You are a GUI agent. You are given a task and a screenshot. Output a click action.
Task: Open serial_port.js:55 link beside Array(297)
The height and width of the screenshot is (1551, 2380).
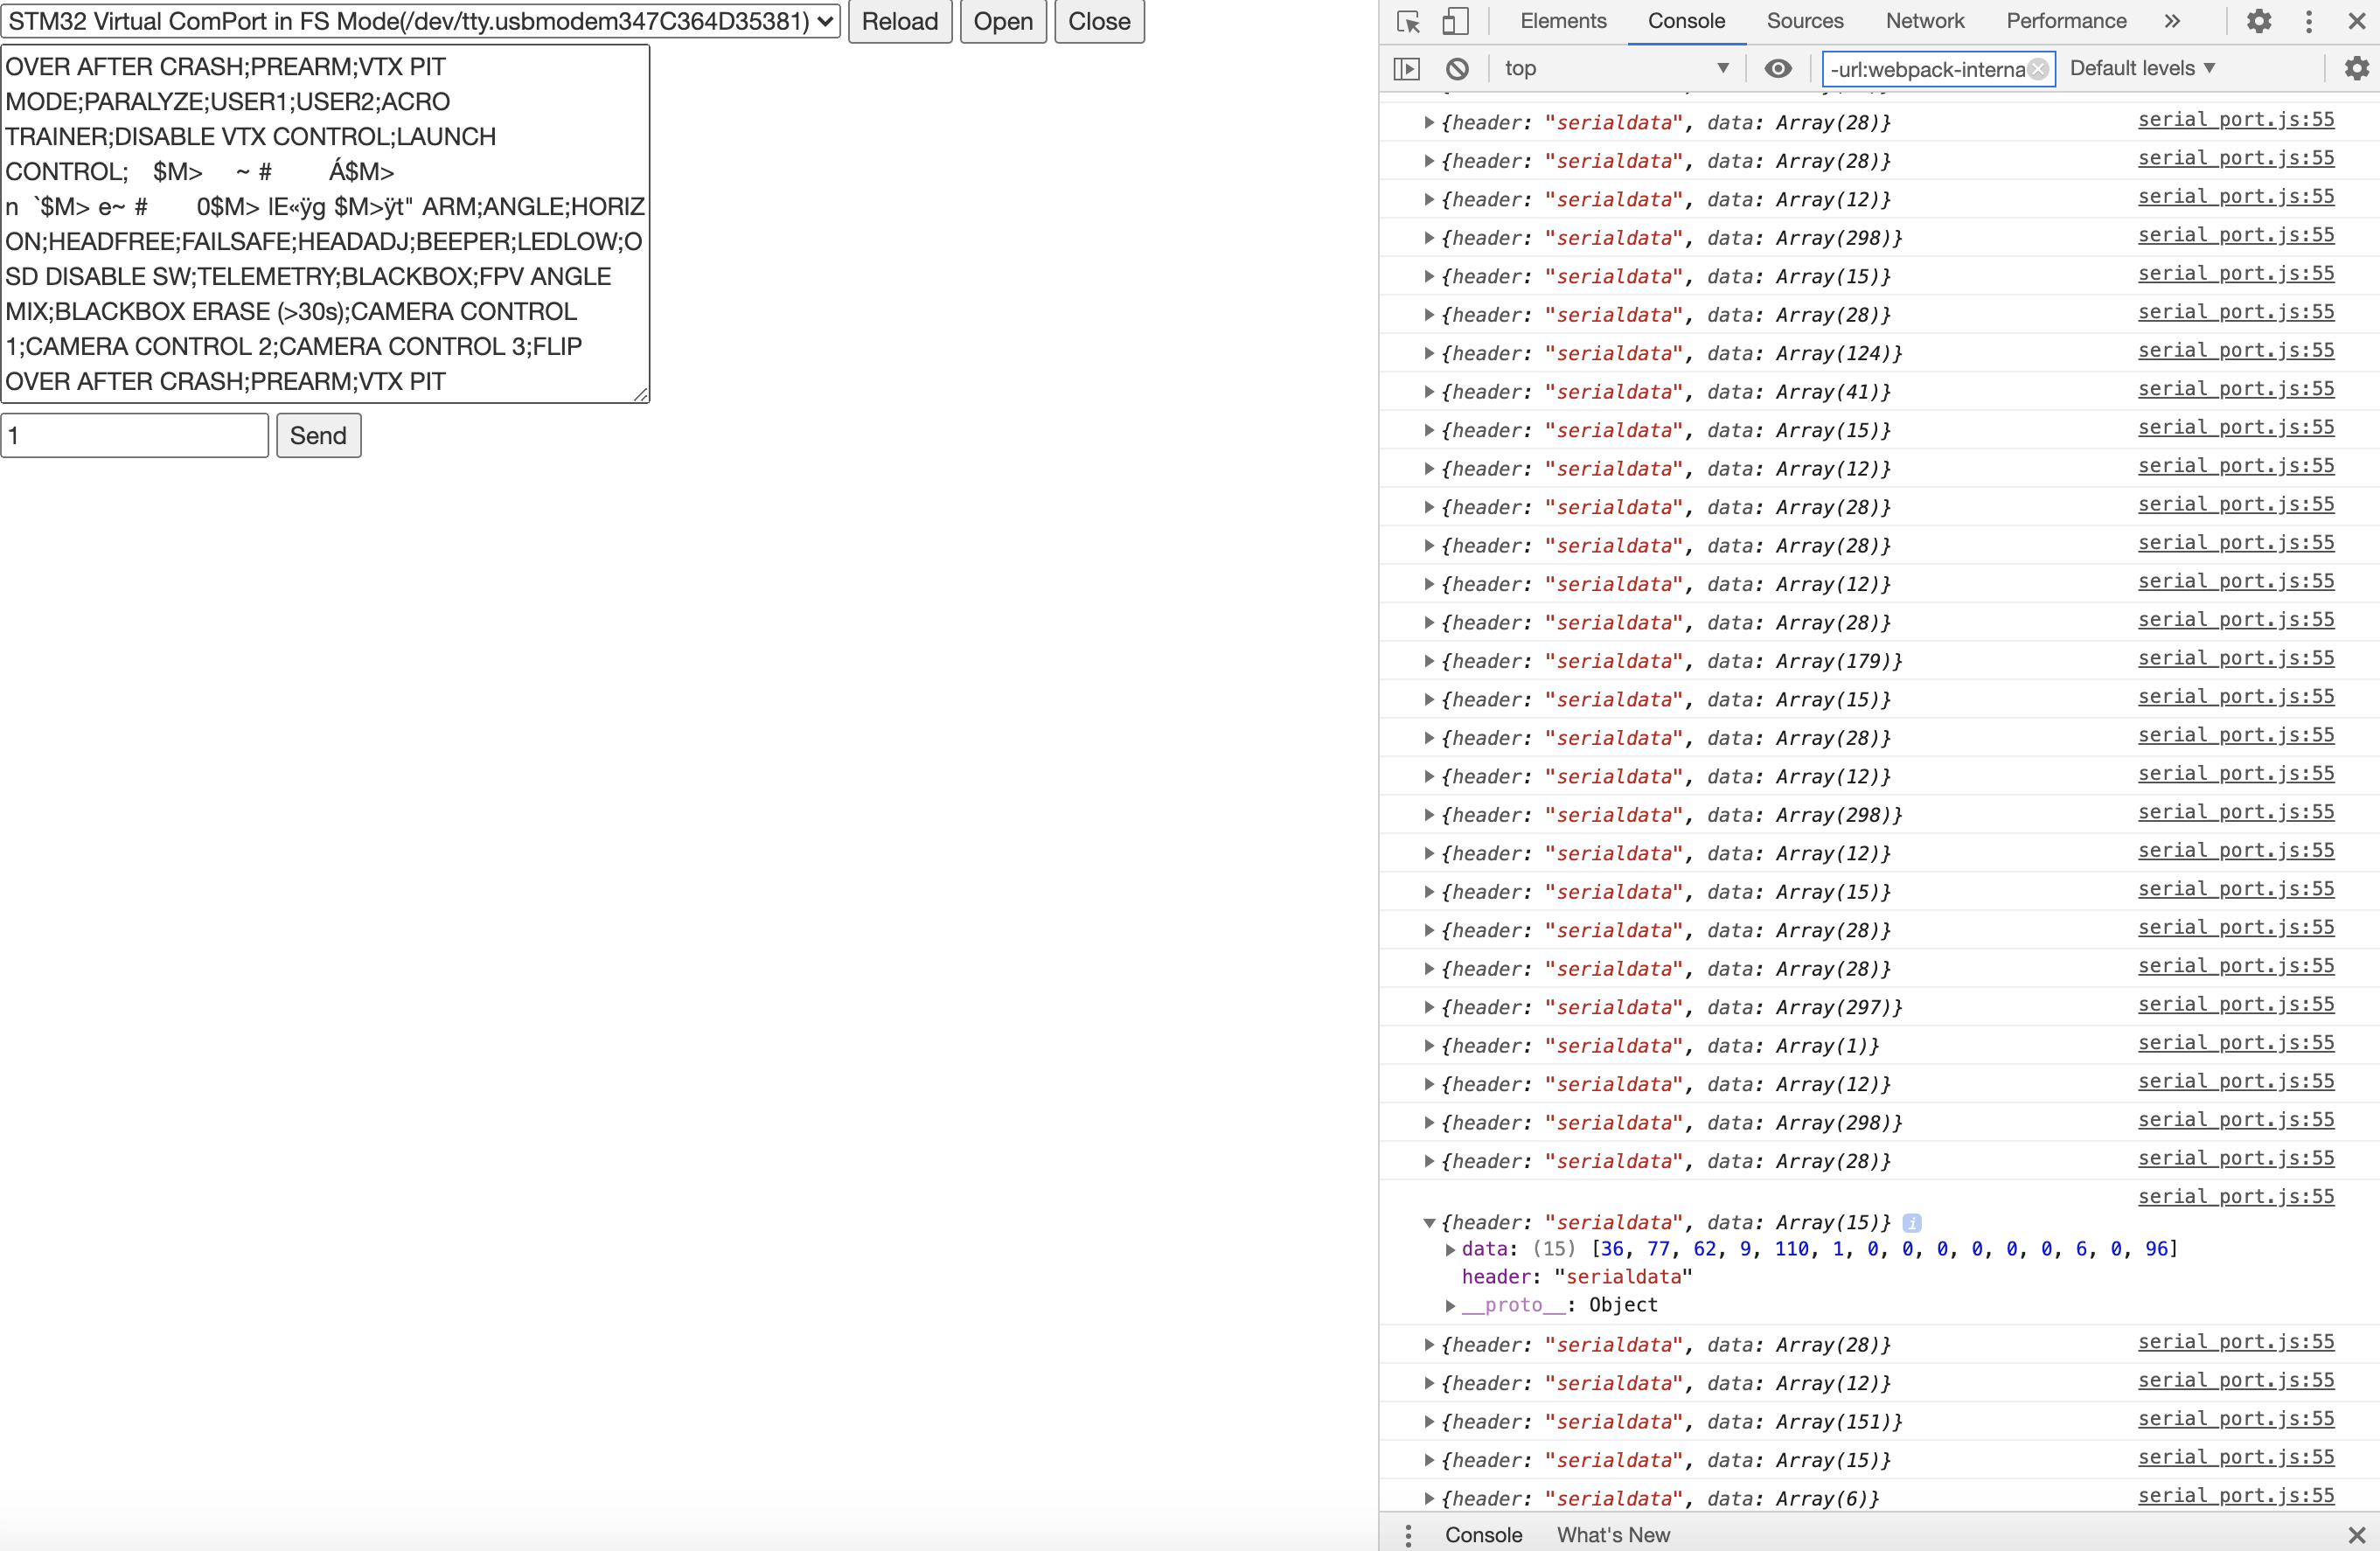pyautogui.click(x=2236, y=1004)
